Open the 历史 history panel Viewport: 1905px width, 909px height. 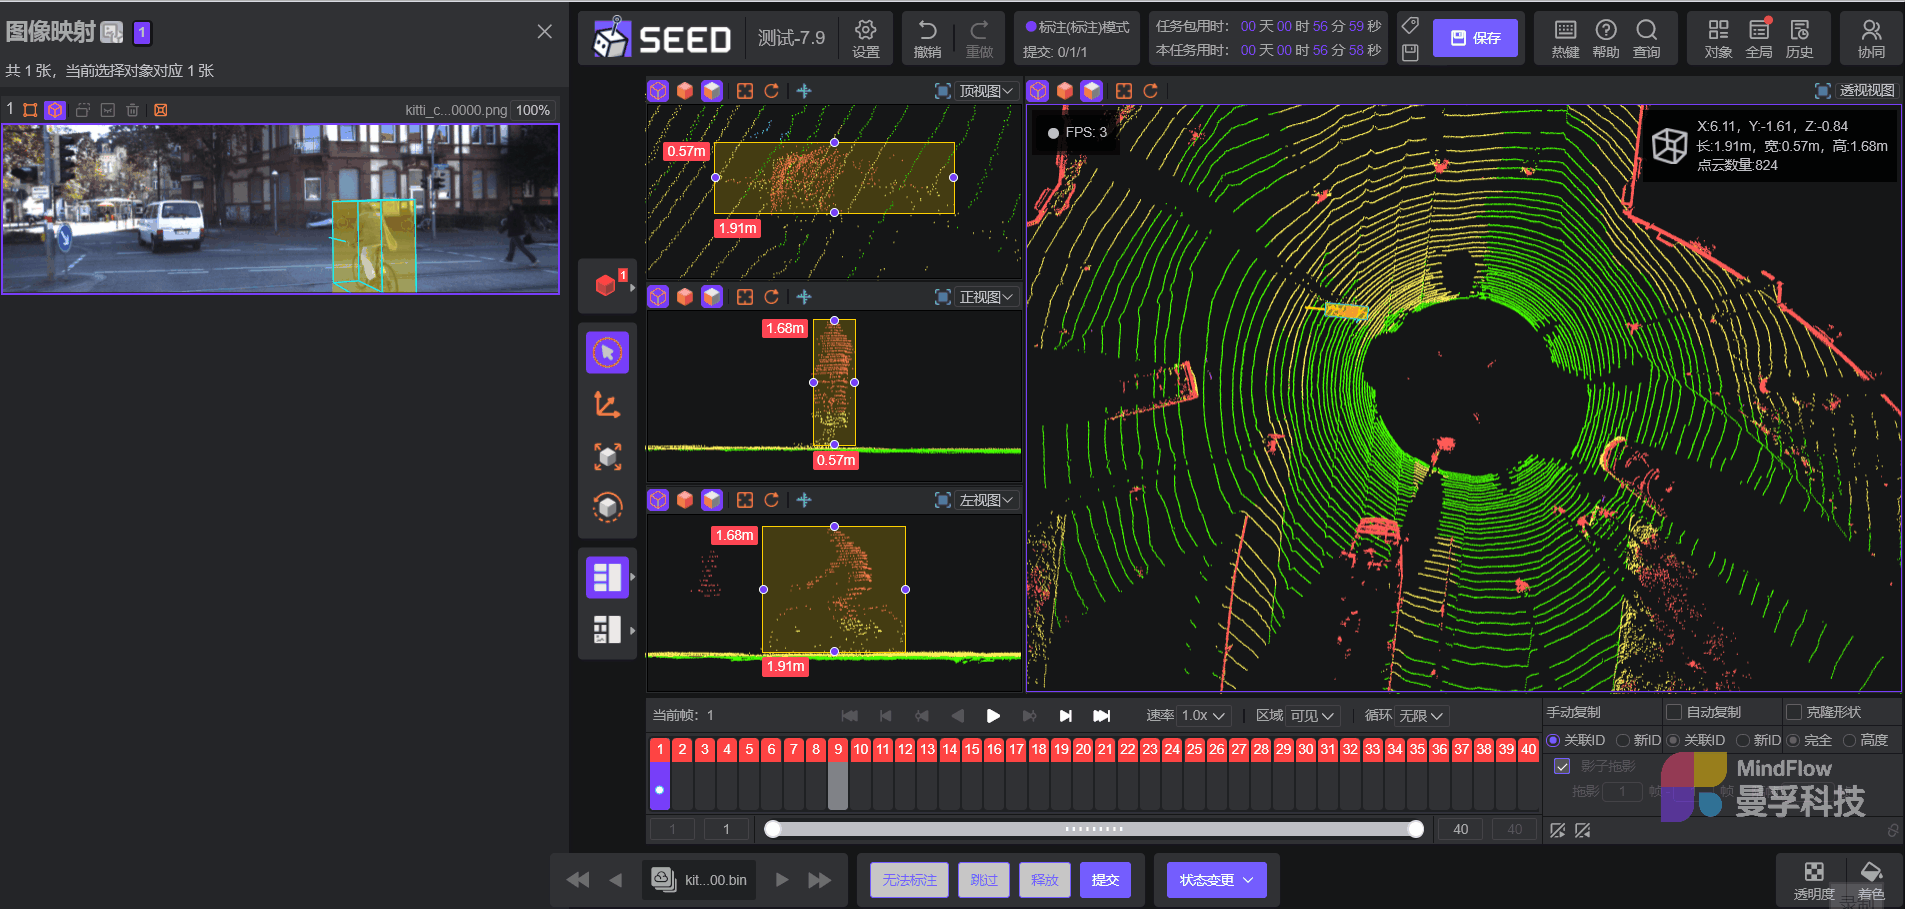1799,38
